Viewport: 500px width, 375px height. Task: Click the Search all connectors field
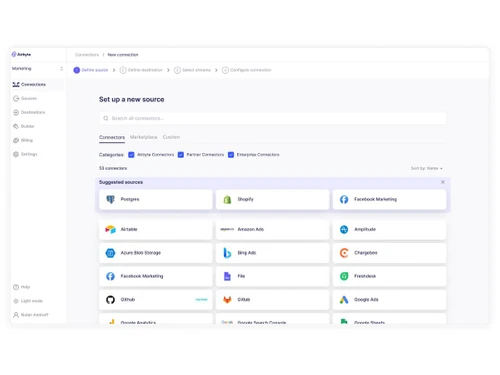(273, 118)
